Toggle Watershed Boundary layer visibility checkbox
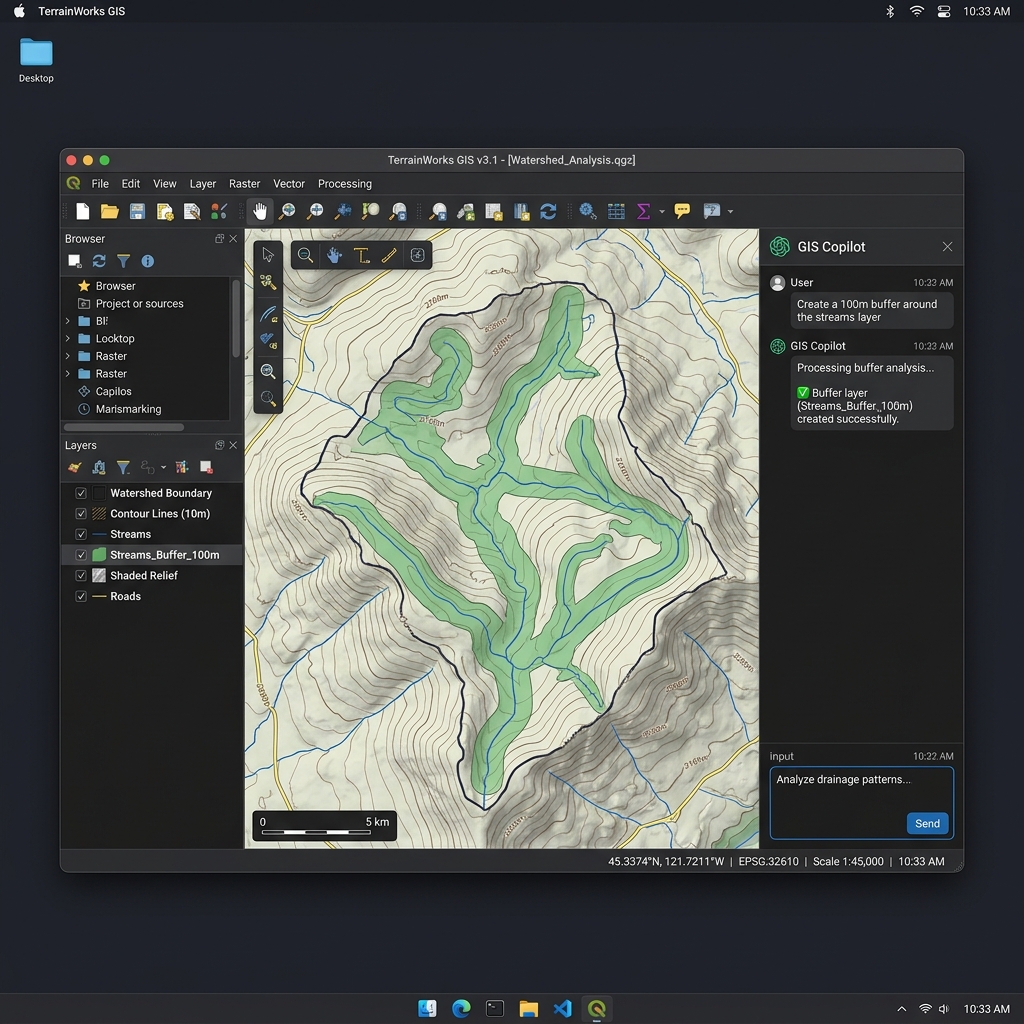Image resolution: width=1024 pixels, height=1024 pixels. tap(81, 493)
